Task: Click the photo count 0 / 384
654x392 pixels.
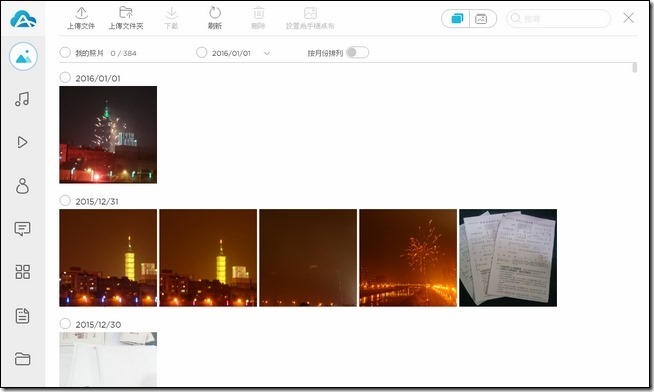Action: click(x=123, y=53)
